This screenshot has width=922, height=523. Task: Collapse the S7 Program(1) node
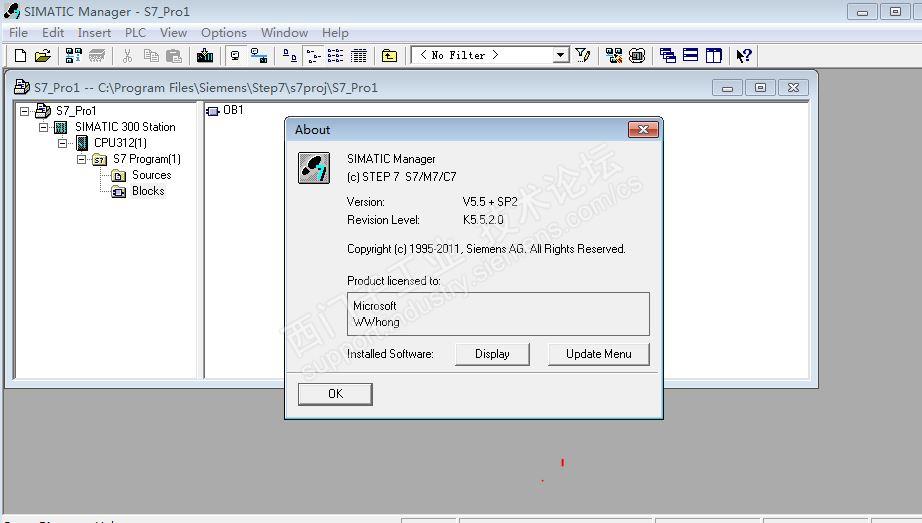(82, 159)
